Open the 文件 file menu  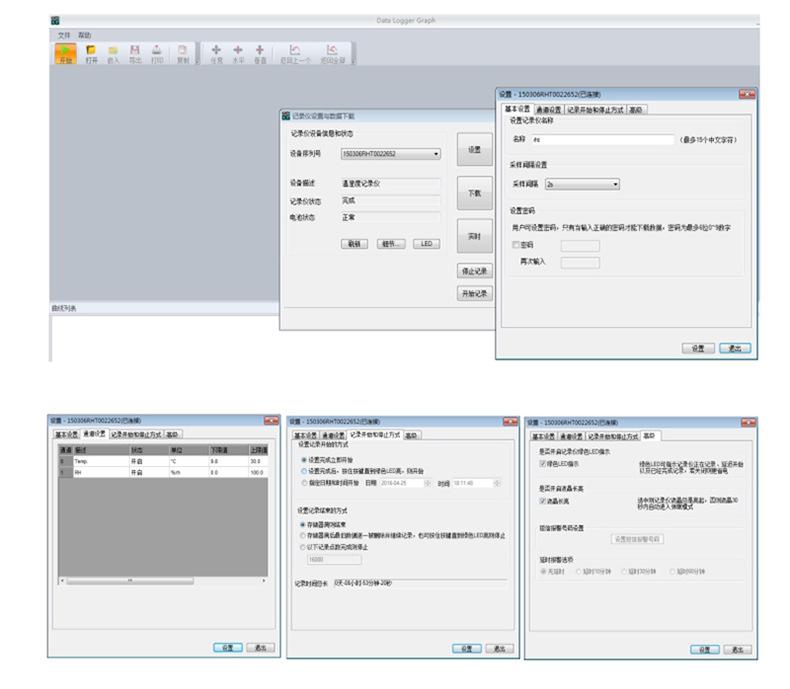[62, 35]
